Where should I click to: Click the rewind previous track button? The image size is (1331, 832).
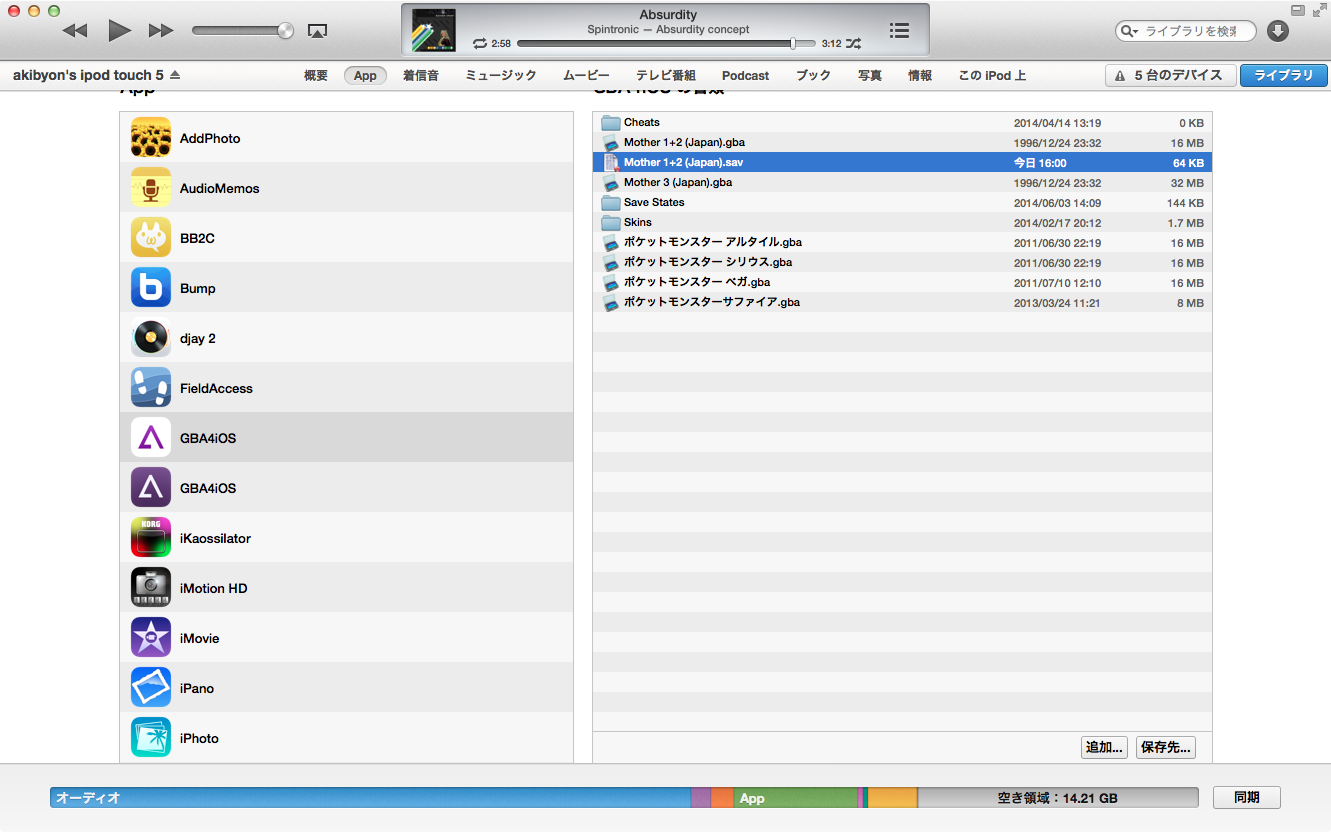74,31
